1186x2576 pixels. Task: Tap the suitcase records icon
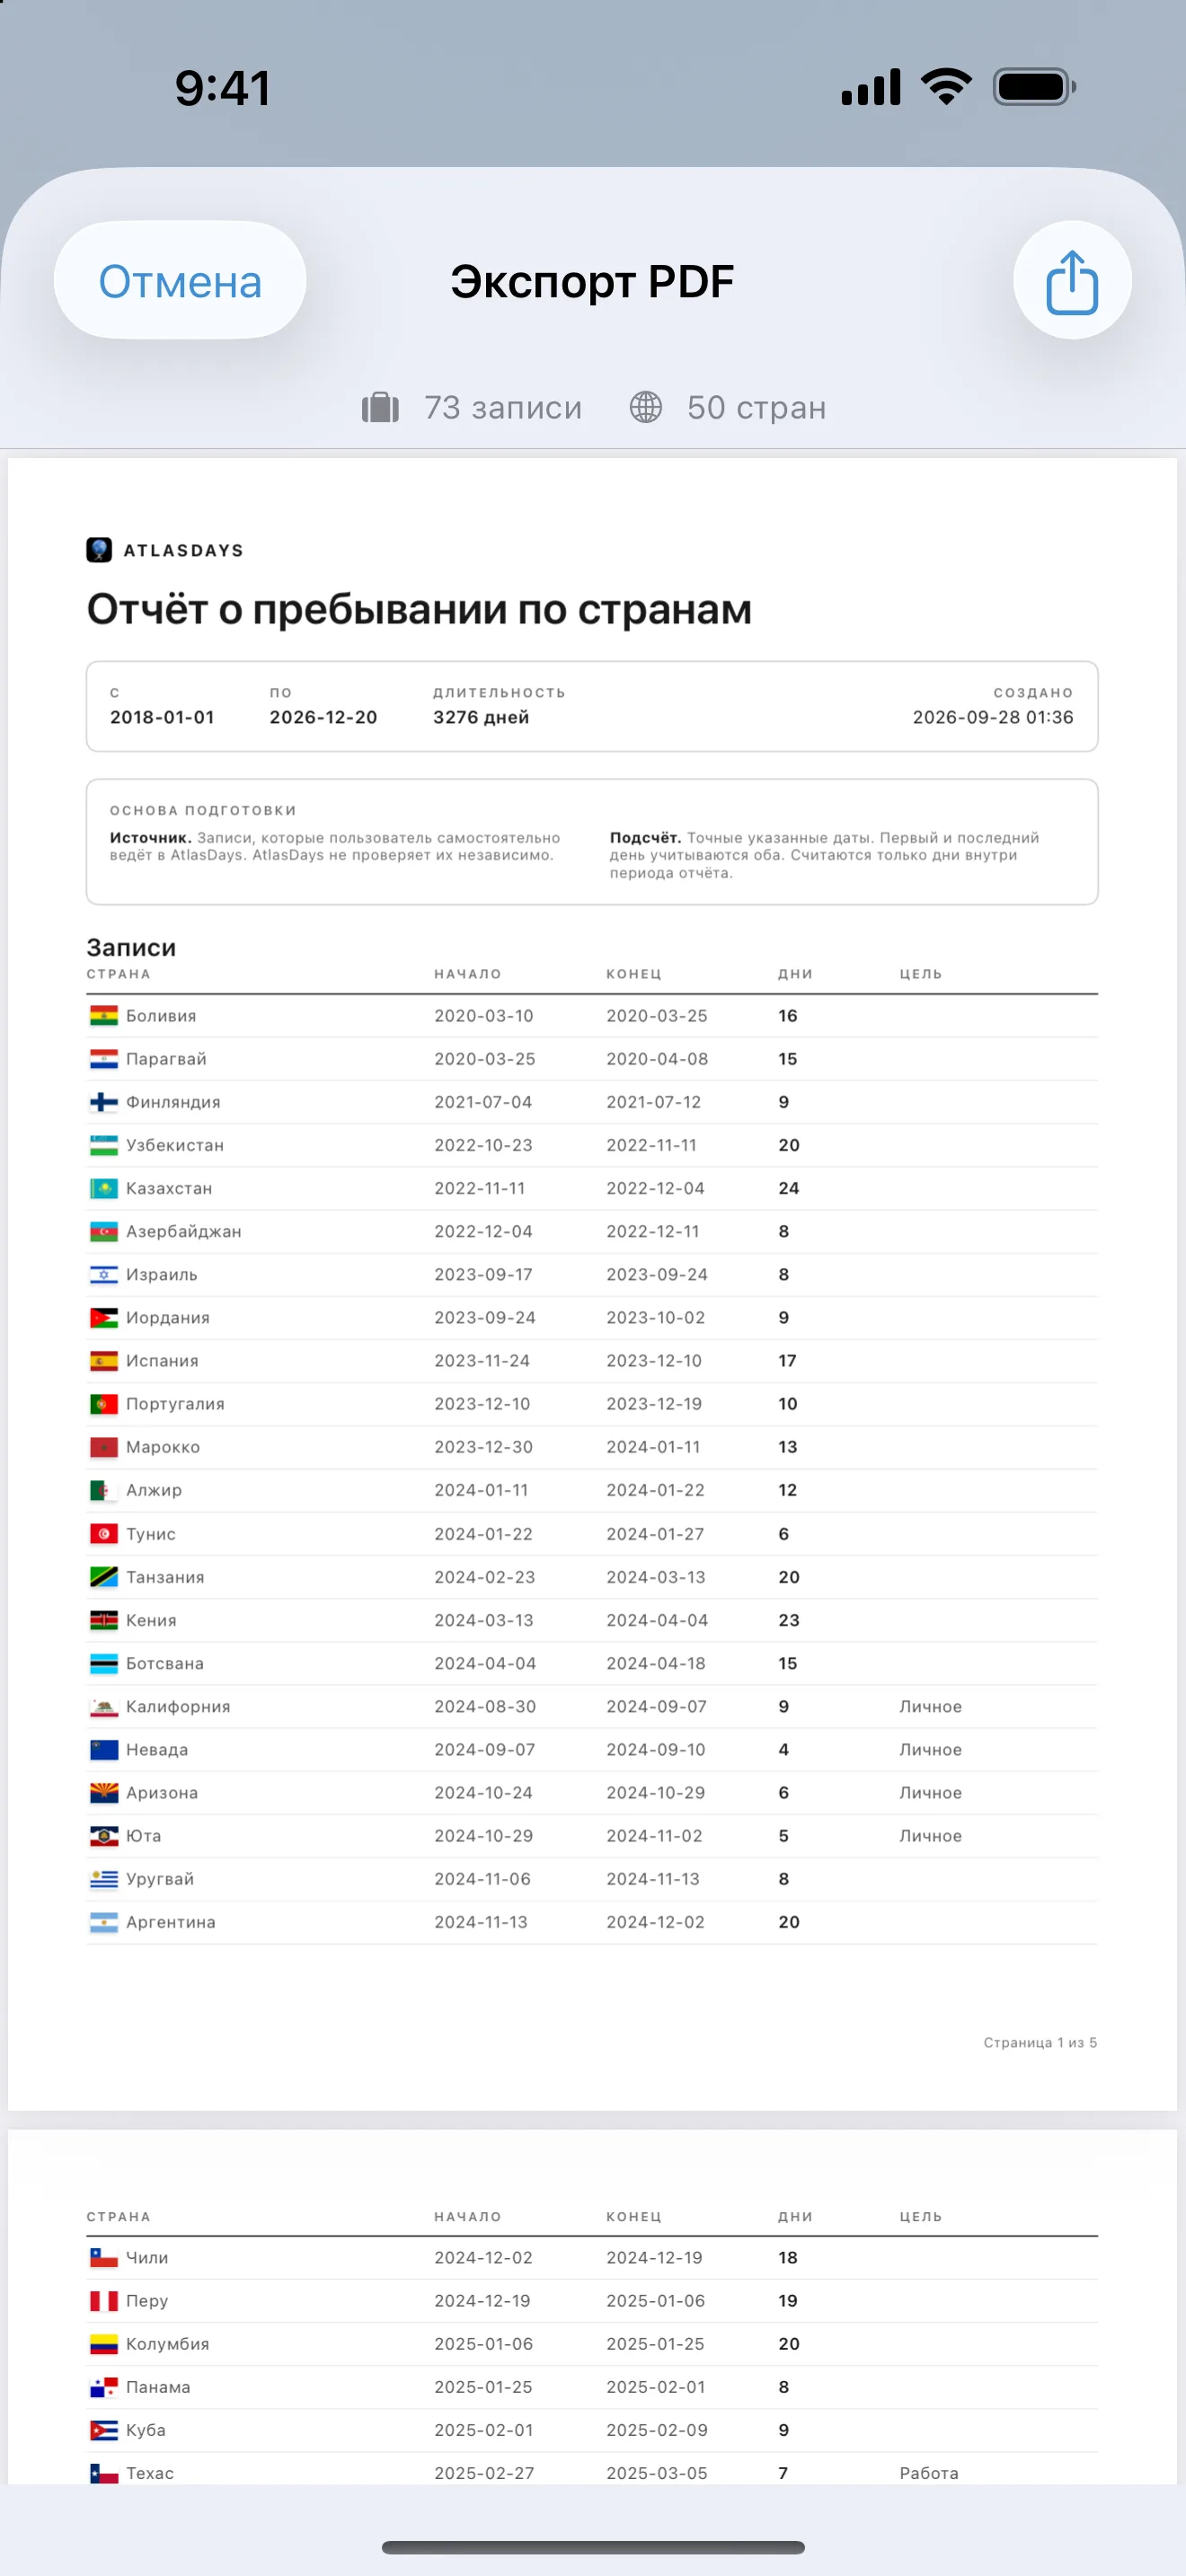pyautogui.click(x=380, y=408)
